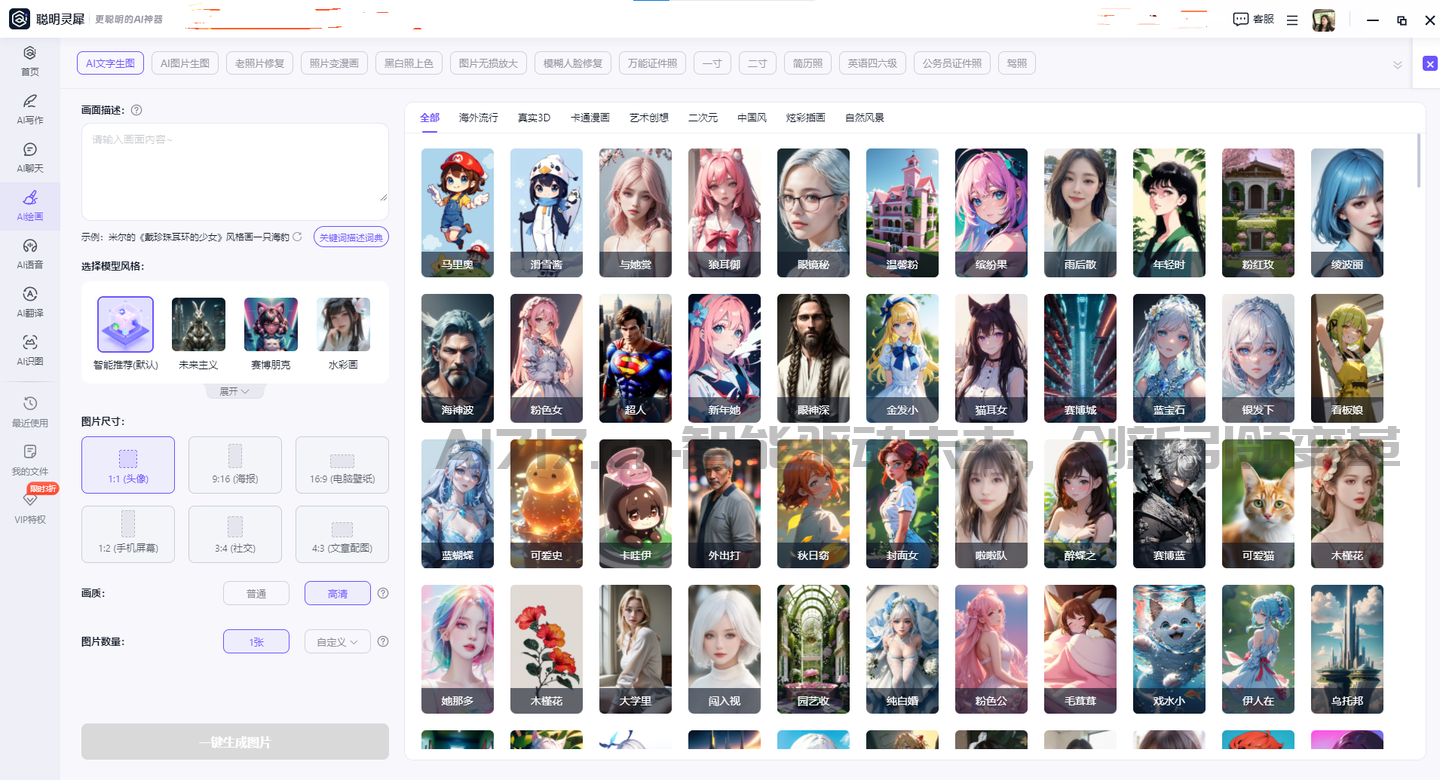
Task: Open 我的文件 files icon
Action: click(x=30, y=452)
